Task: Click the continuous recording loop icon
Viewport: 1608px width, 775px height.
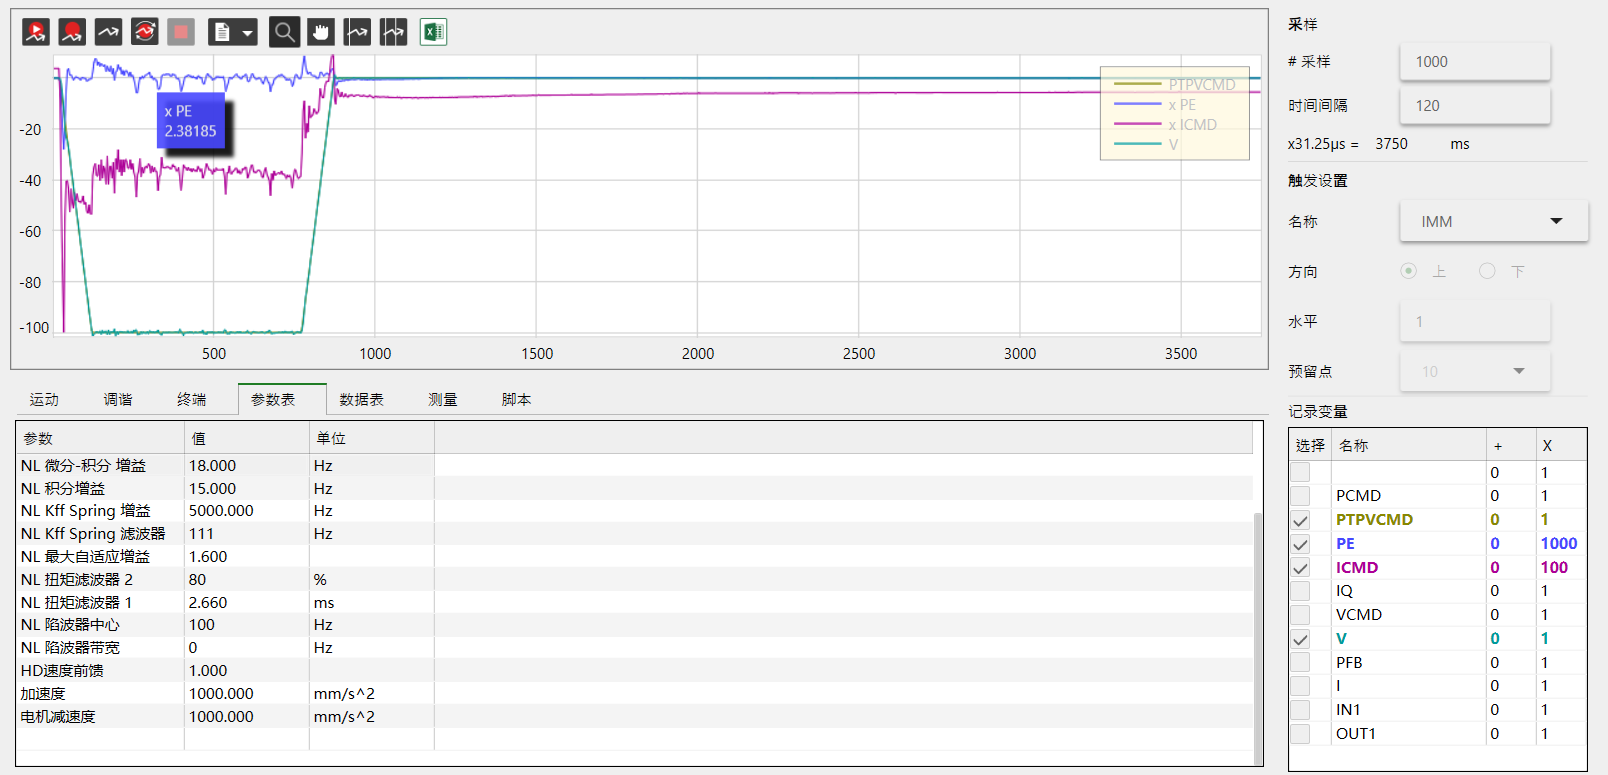Action: coord(145,32)
